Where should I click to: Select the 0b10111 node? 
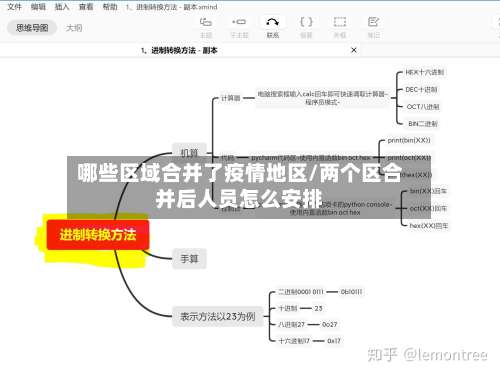pyautogui.click(x=351, y=292)
